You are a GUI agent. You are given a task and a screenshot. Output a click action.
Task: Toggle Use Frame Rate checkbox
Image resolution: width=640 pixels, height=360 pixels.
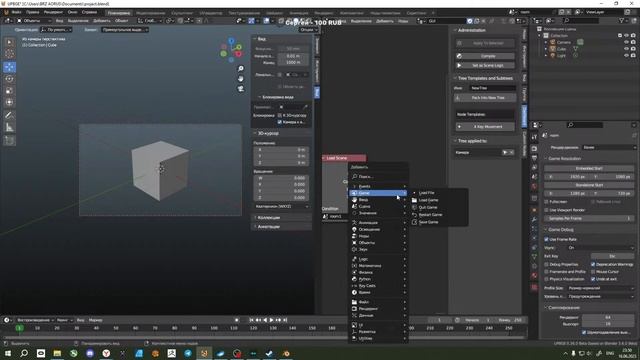[547, 239]
